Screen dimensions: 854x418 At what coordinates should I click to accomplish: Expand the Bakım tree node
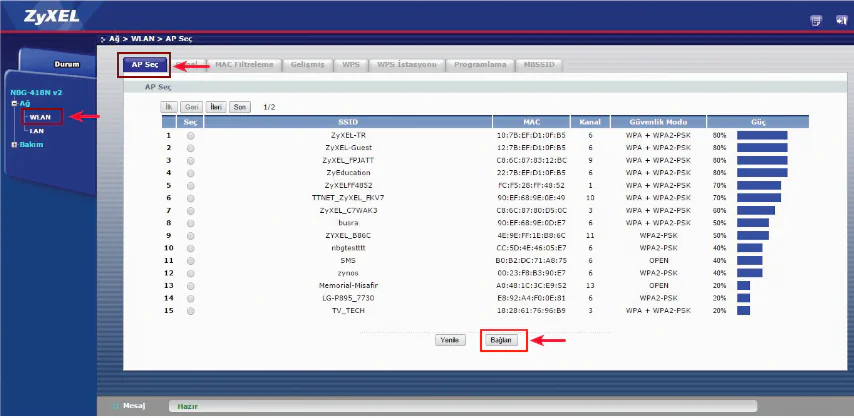point(14,144)
